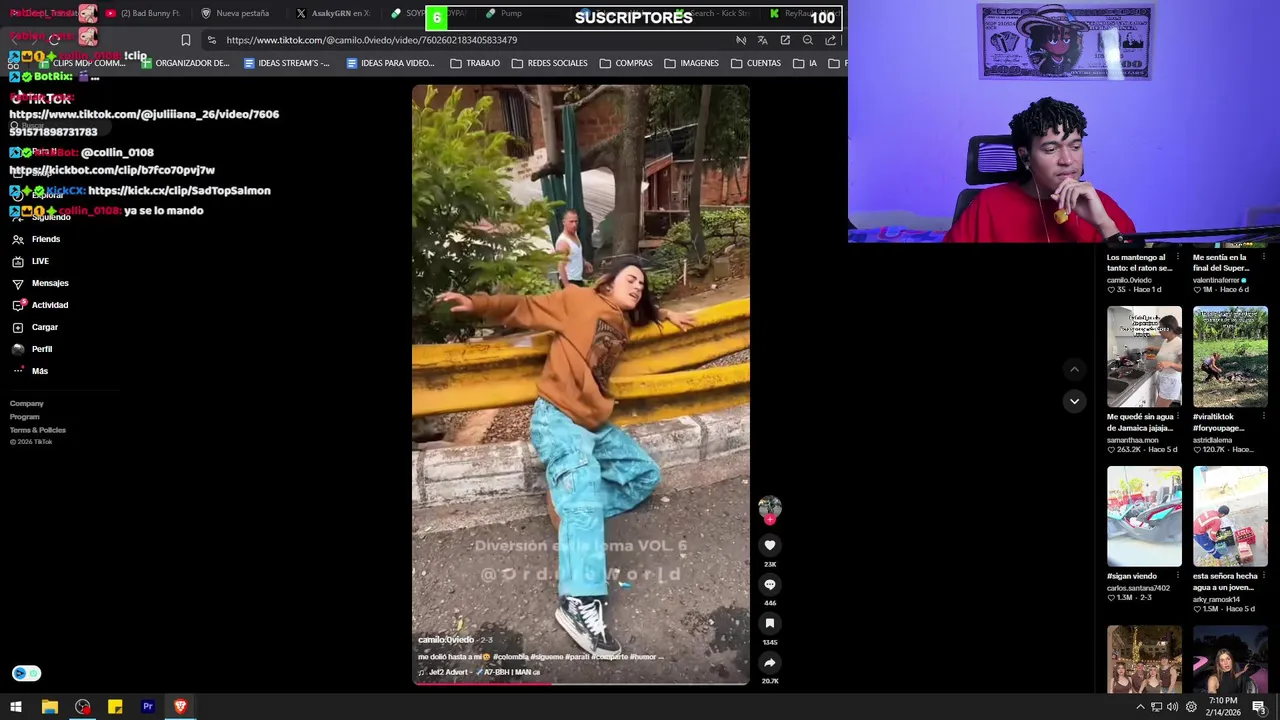Switch to the Nueva pestaña tab
1280x720 pixels.
tap(235, 13)
